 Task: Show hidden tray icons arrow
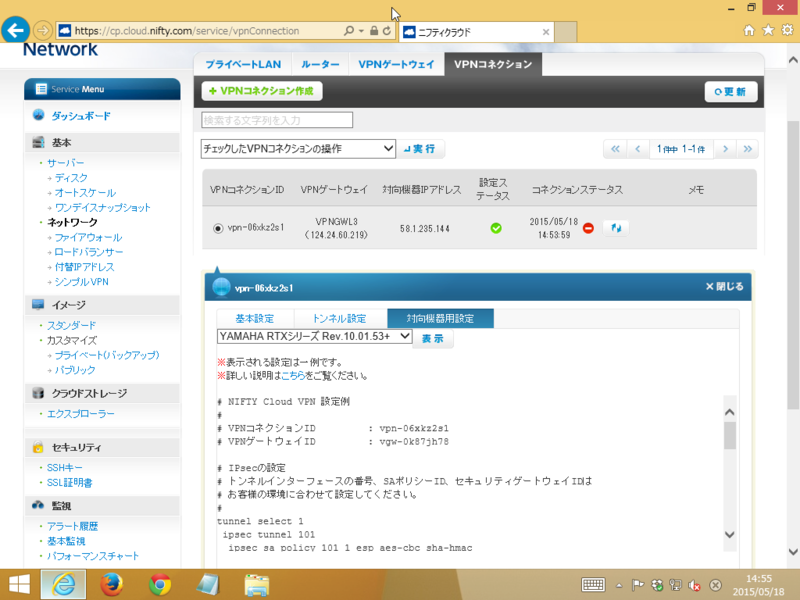pyautogui.click(x=619, y=585)
